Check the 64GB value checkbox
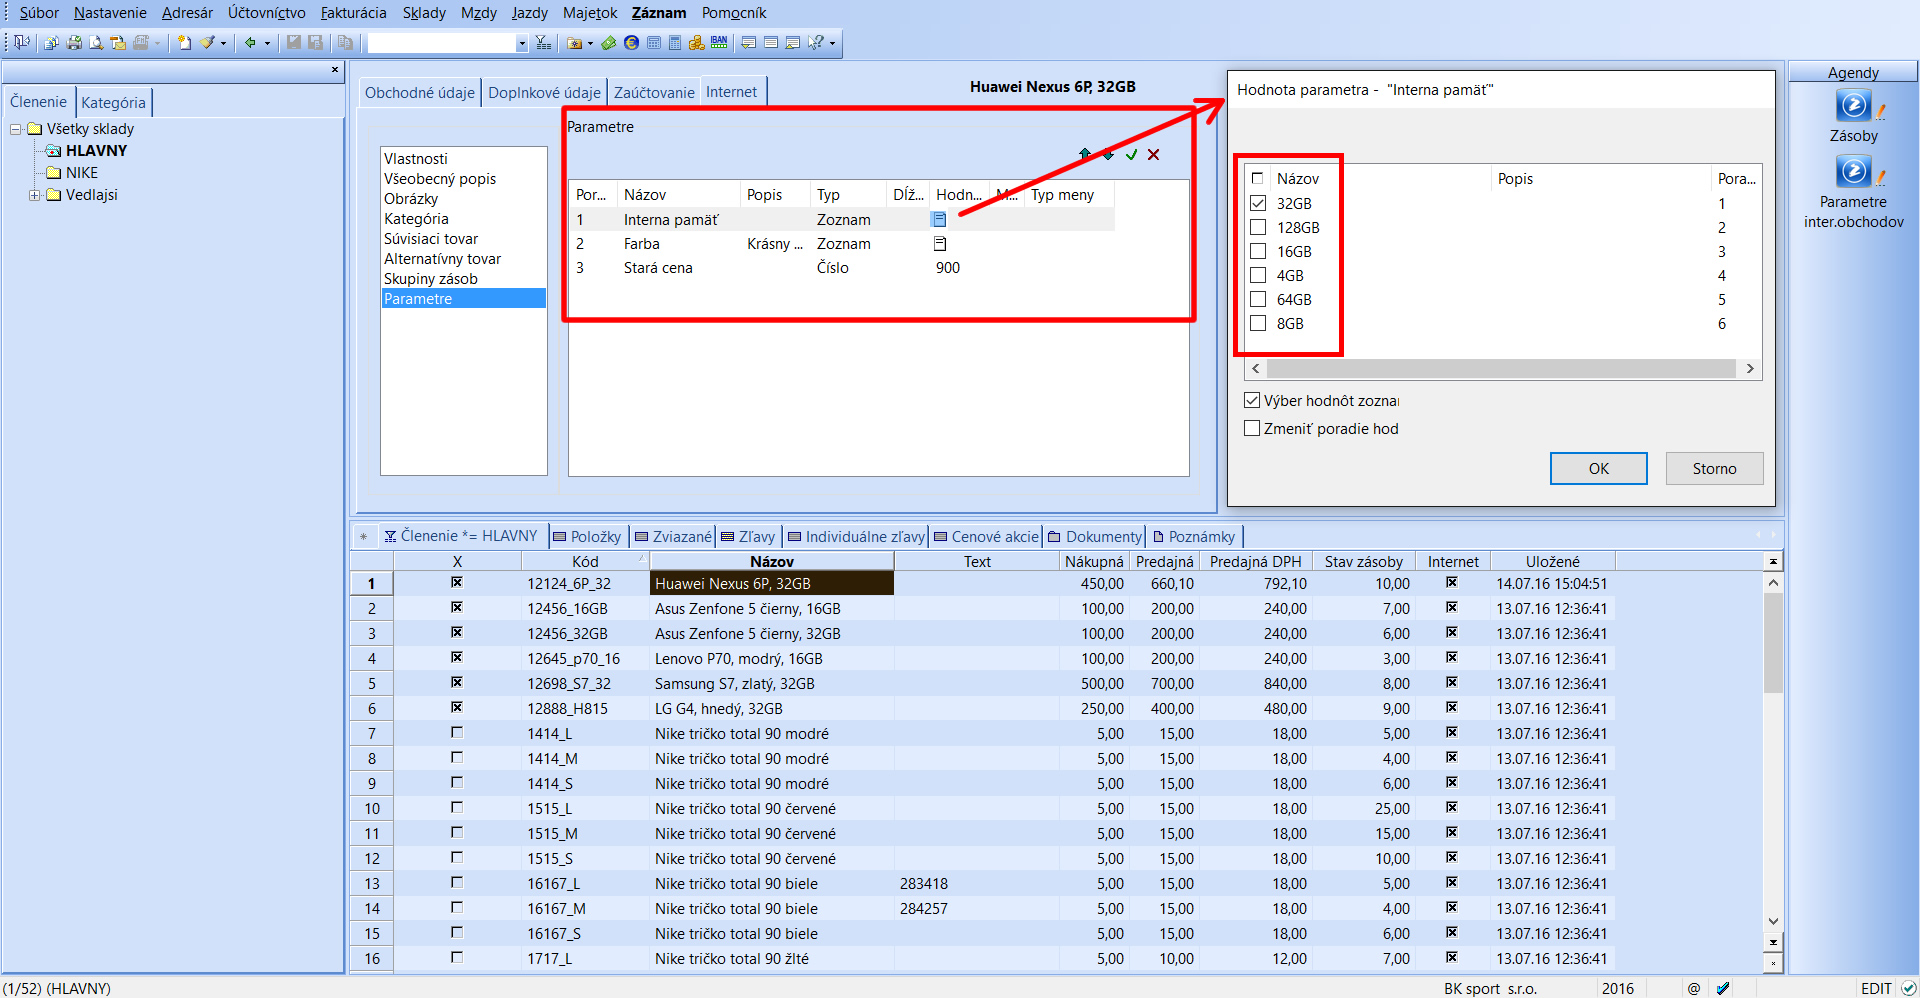 click(x=1258, y=299)
